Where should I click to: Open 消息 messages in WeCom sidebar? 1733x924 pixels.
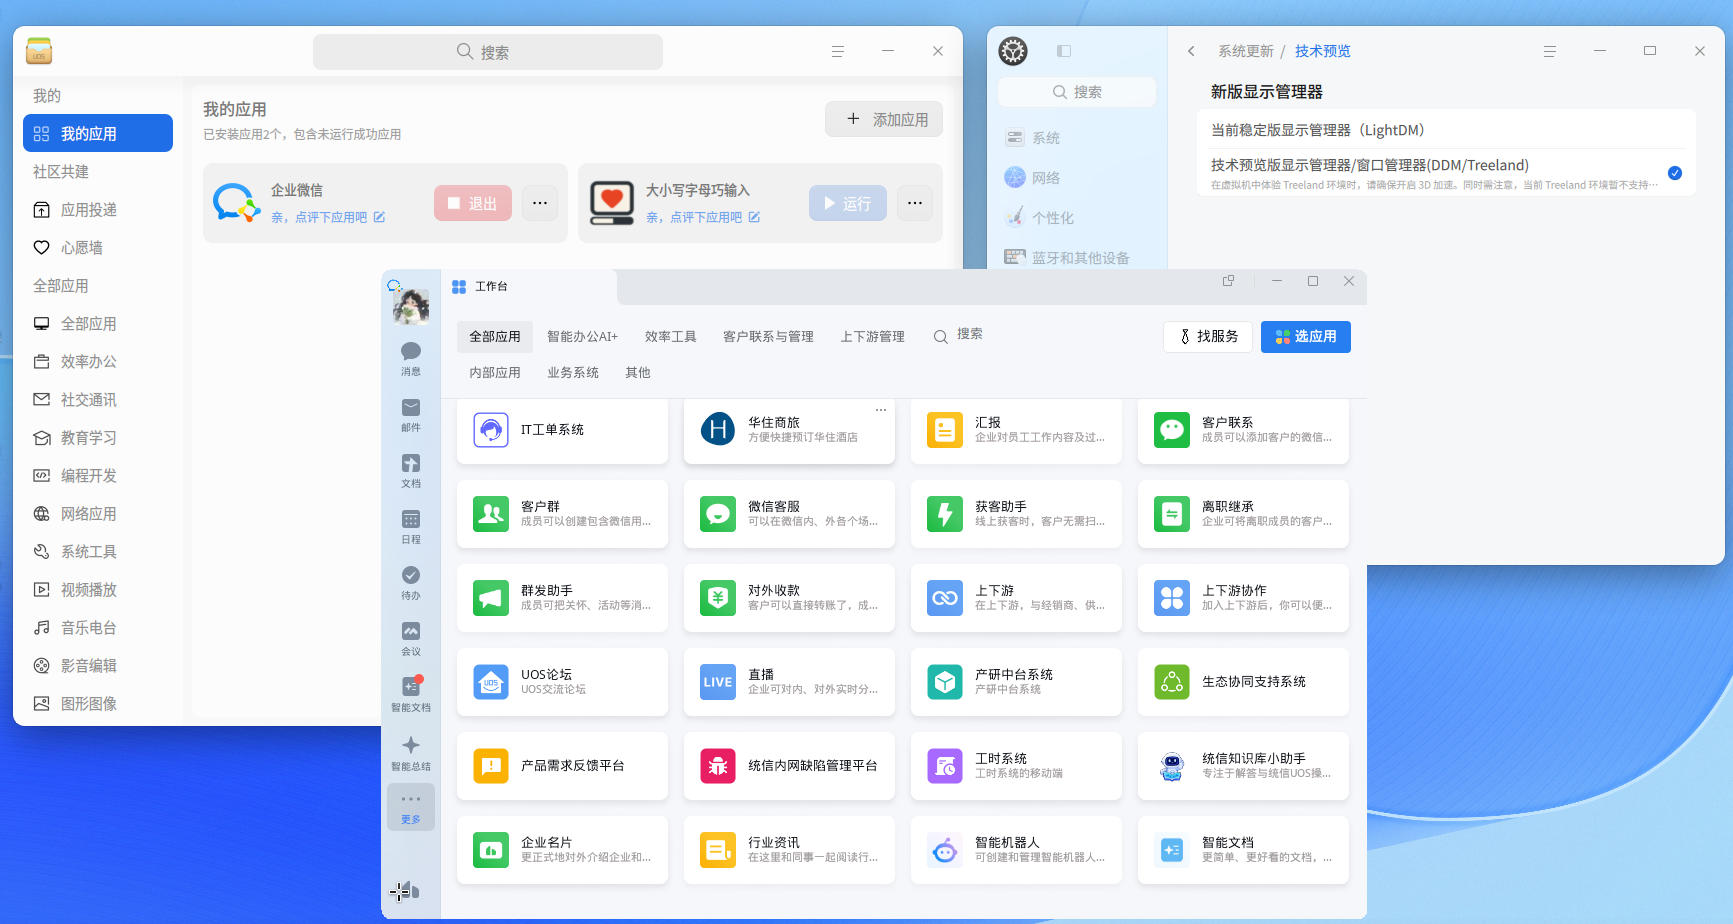pos(411,358)
